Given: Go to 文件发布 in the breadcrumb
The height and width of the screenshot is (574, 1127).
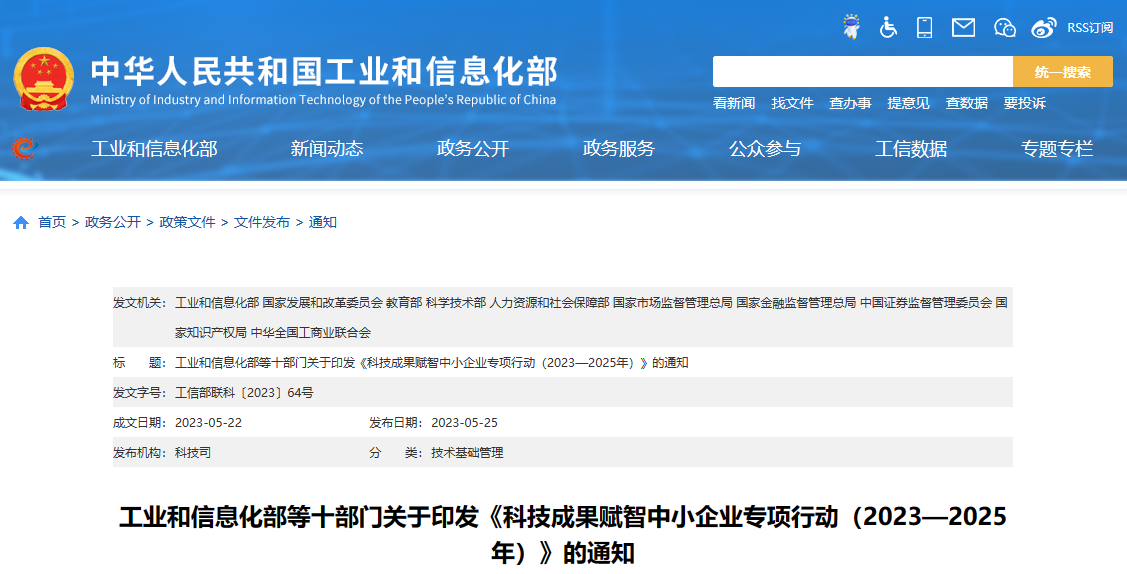Looking at the screenshot, I should coord(262,223).
